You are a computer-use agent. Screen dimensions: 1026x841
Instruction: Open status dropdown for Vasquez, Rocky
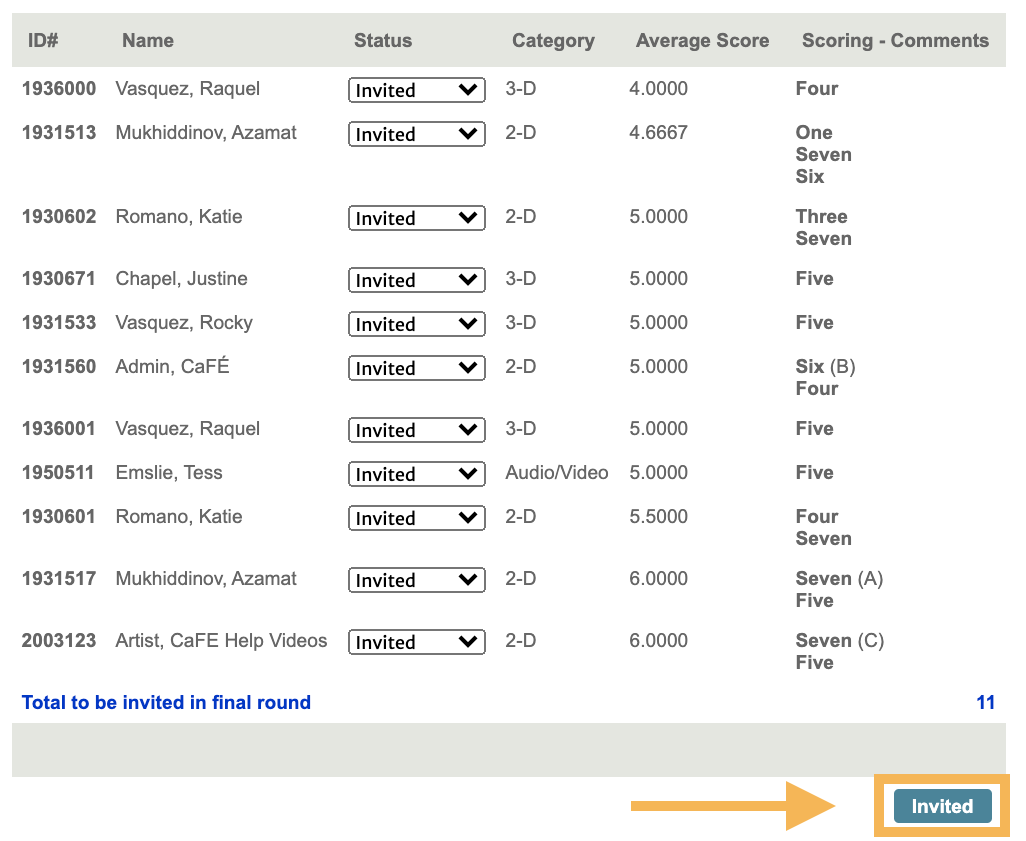click(417, 323)
